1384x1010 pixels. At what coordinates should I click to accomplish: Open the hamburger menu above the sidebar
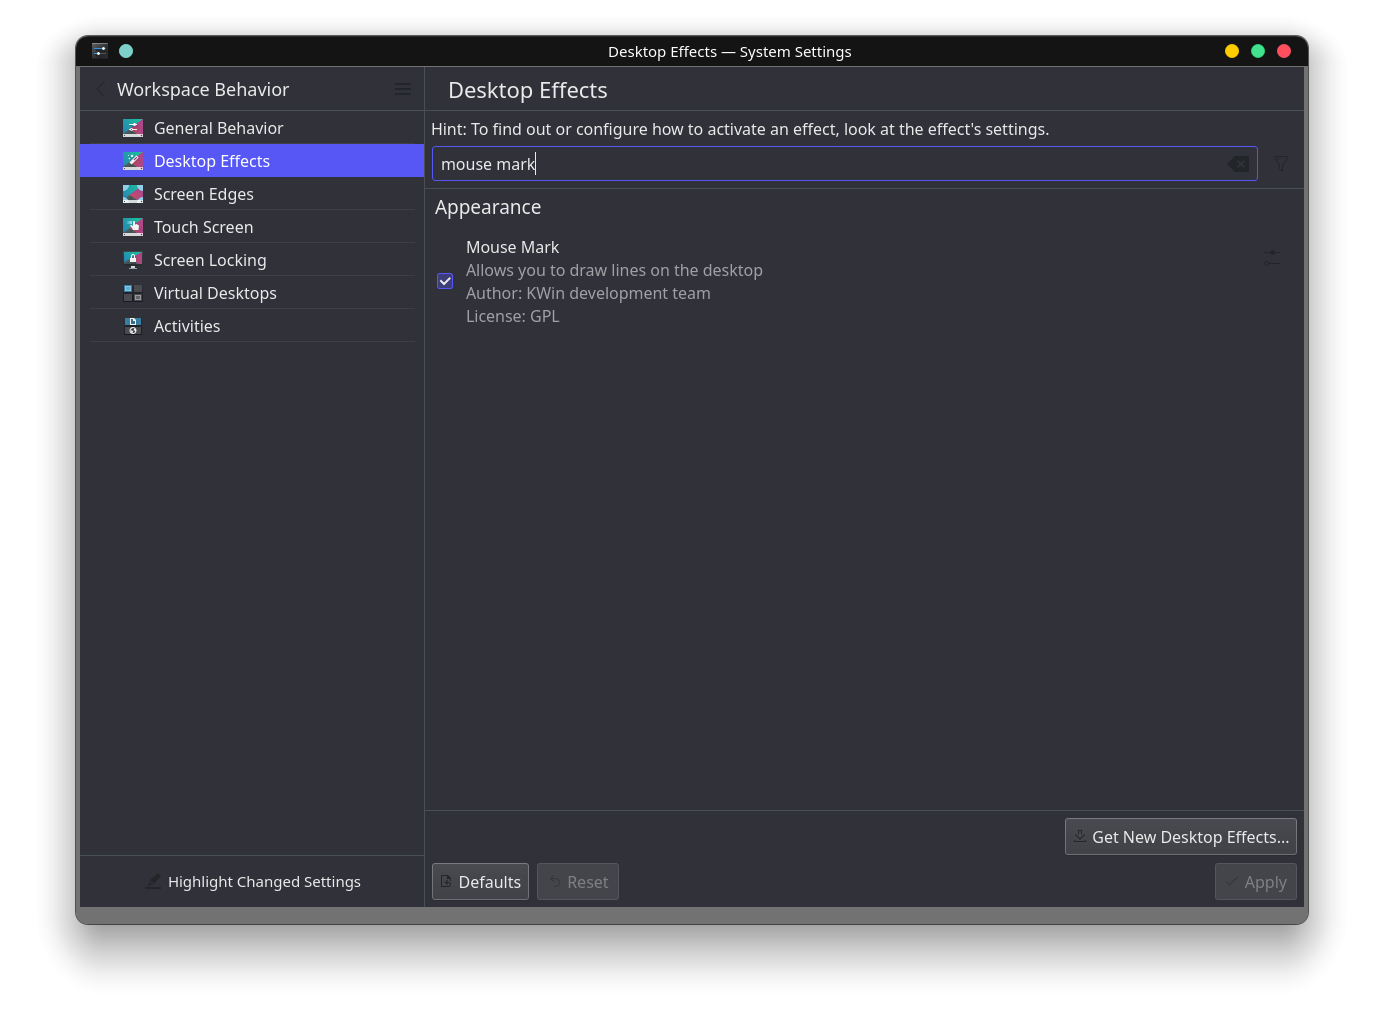tap(403, 89)
